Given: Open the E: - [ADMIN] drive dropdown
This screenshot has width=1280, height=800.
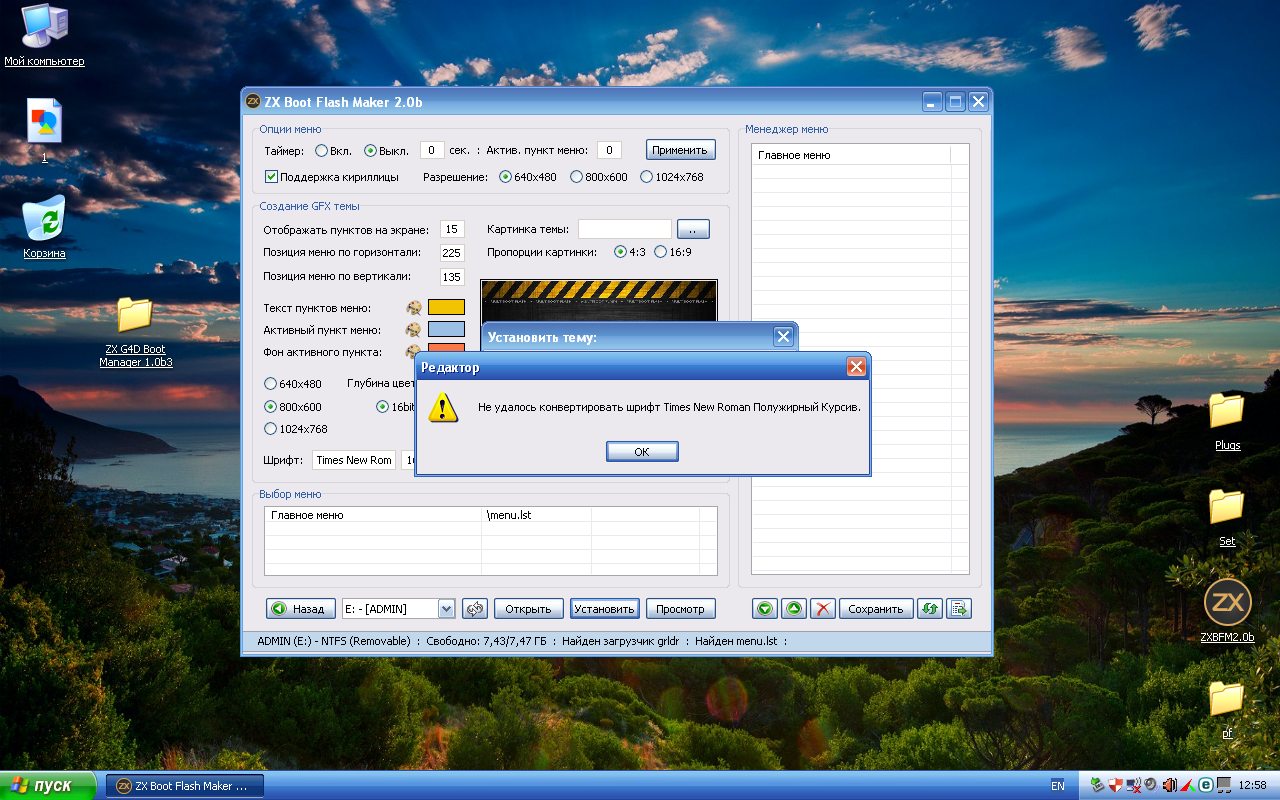Looking at the screenshot, I should tap(447, 608).
